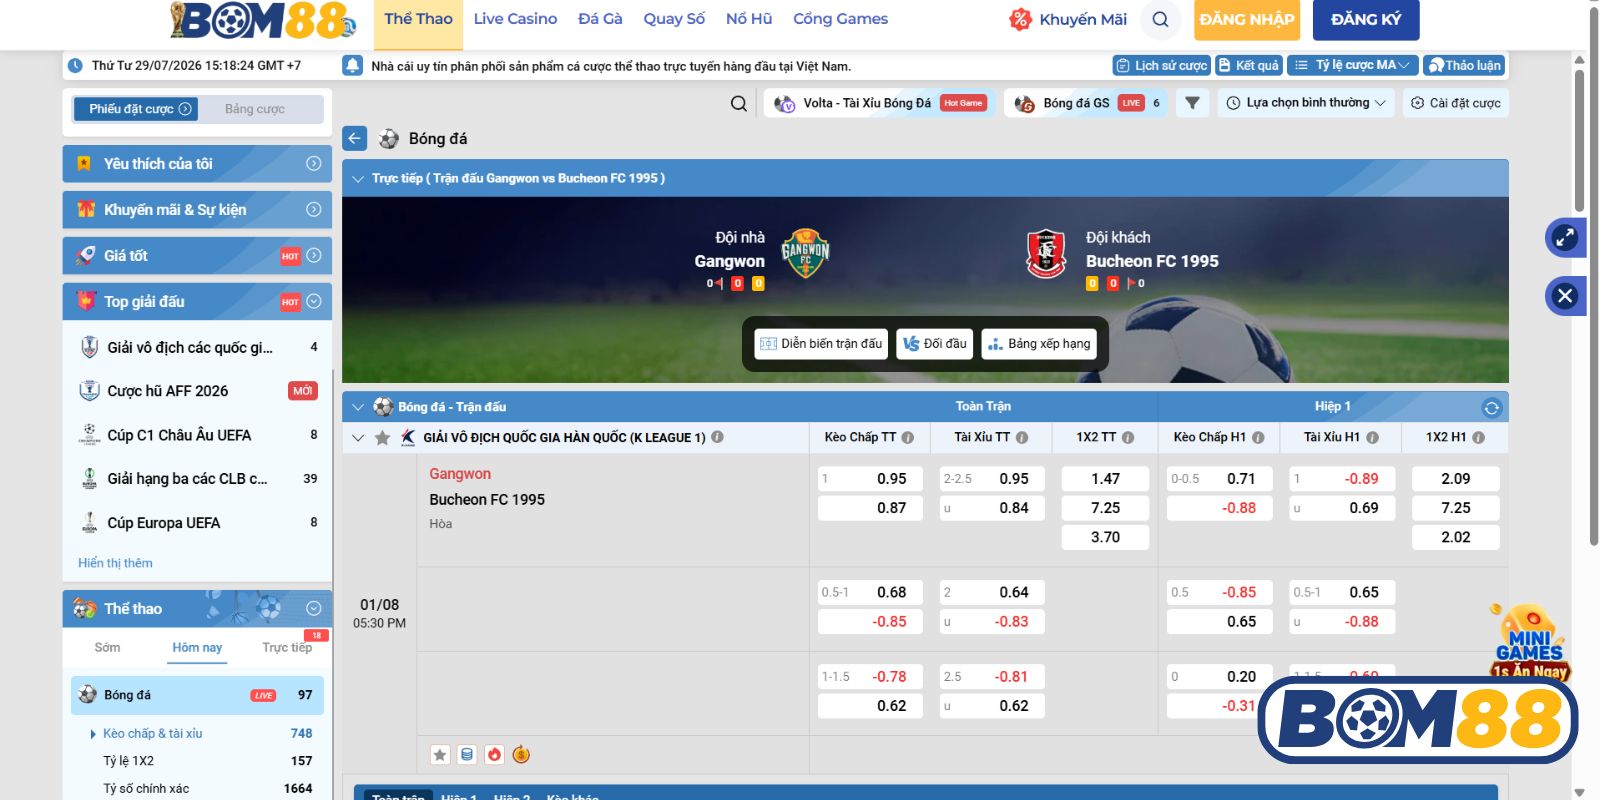Click info icon beside K League 1 title
This screenshot has width=1600, height=800.
pyautogui.click(x=717, y=437)
